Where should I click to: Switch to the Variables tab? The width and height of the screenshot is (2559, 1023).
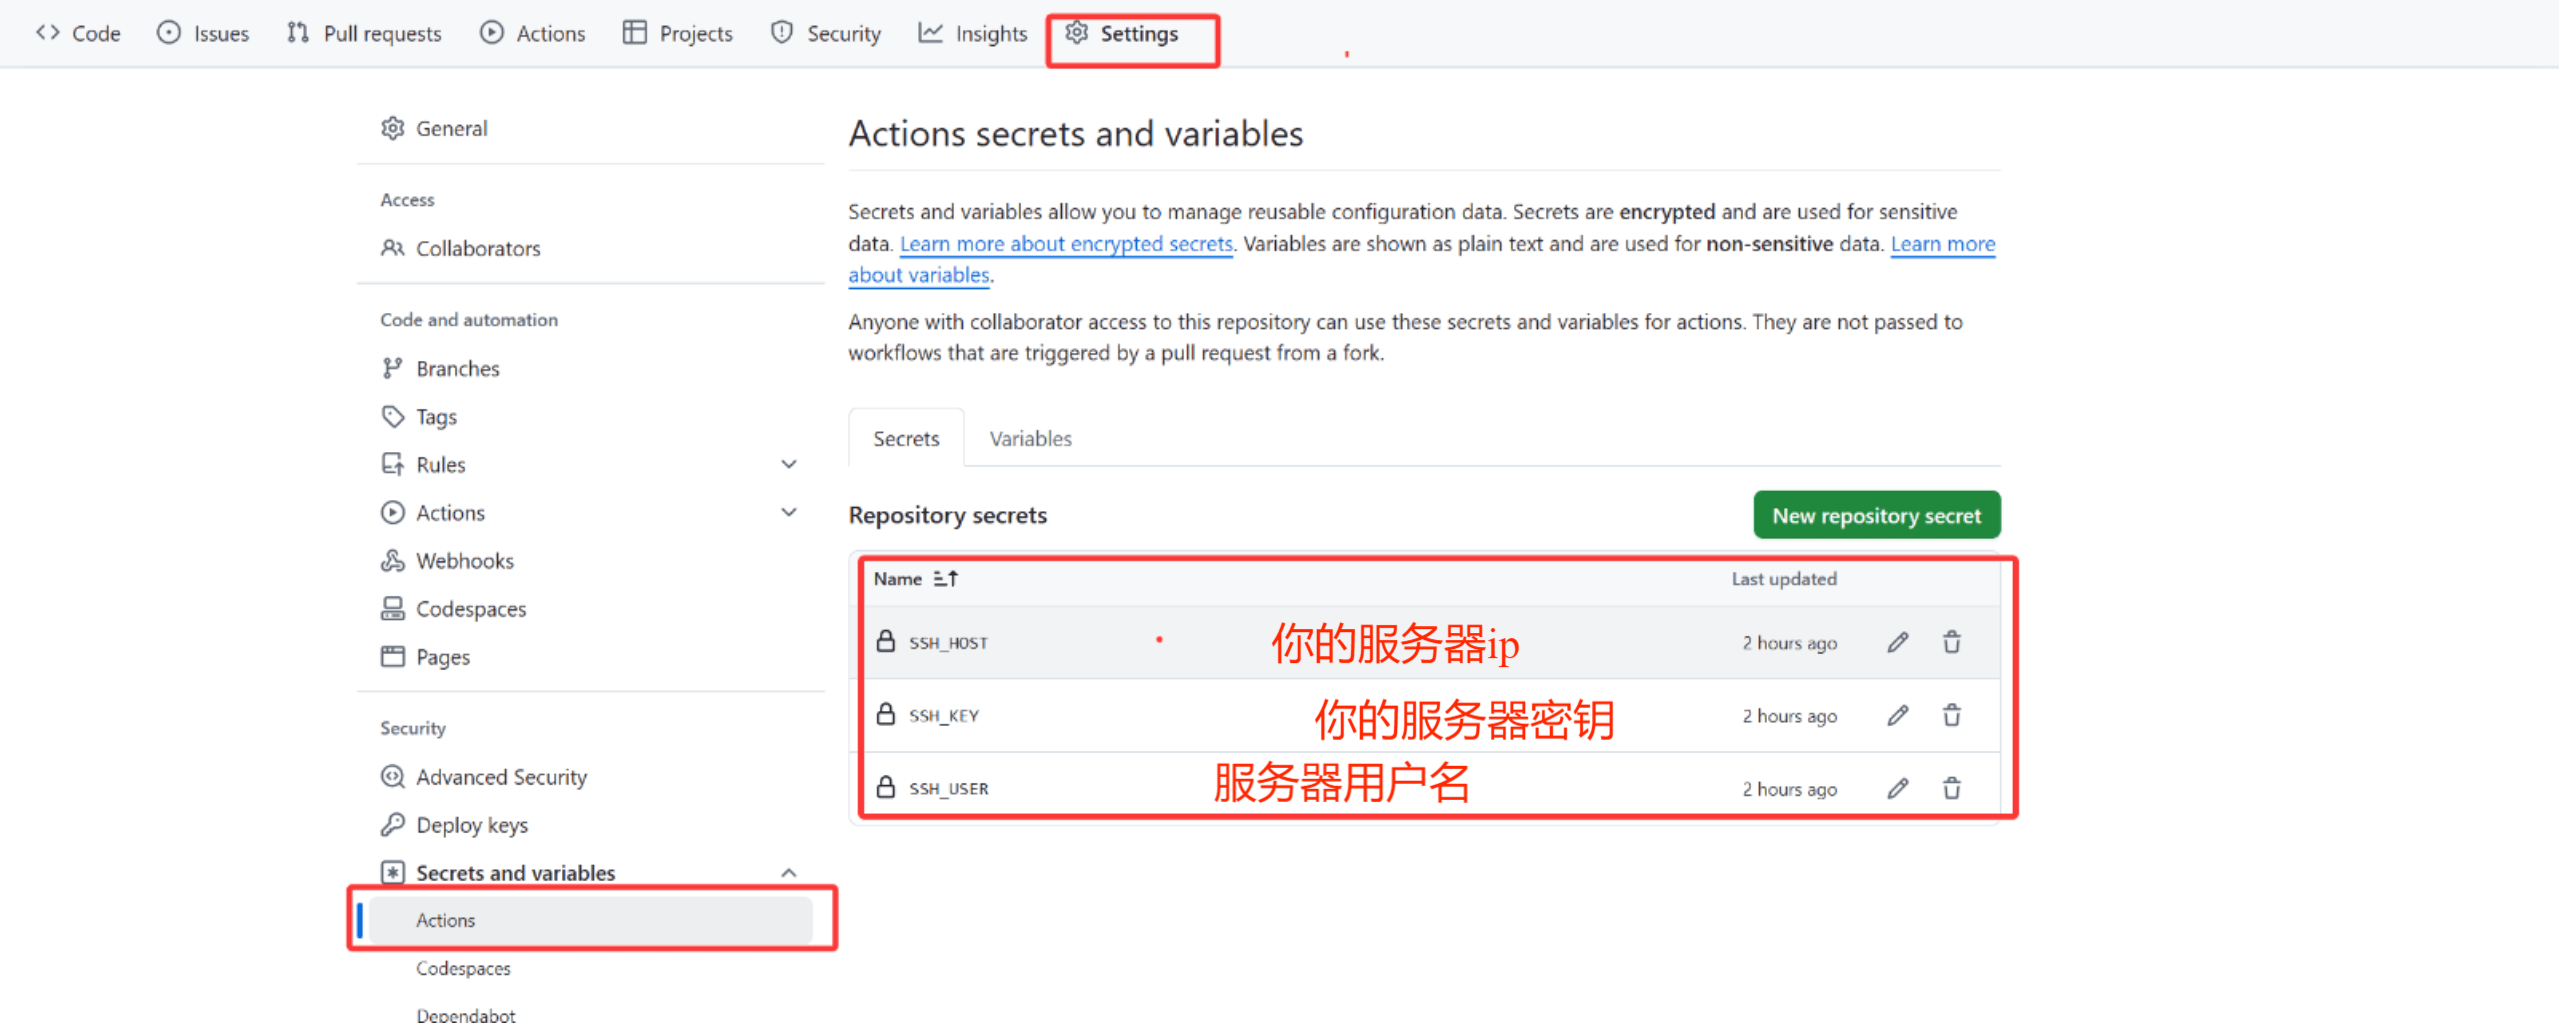tap(1029, 438)
